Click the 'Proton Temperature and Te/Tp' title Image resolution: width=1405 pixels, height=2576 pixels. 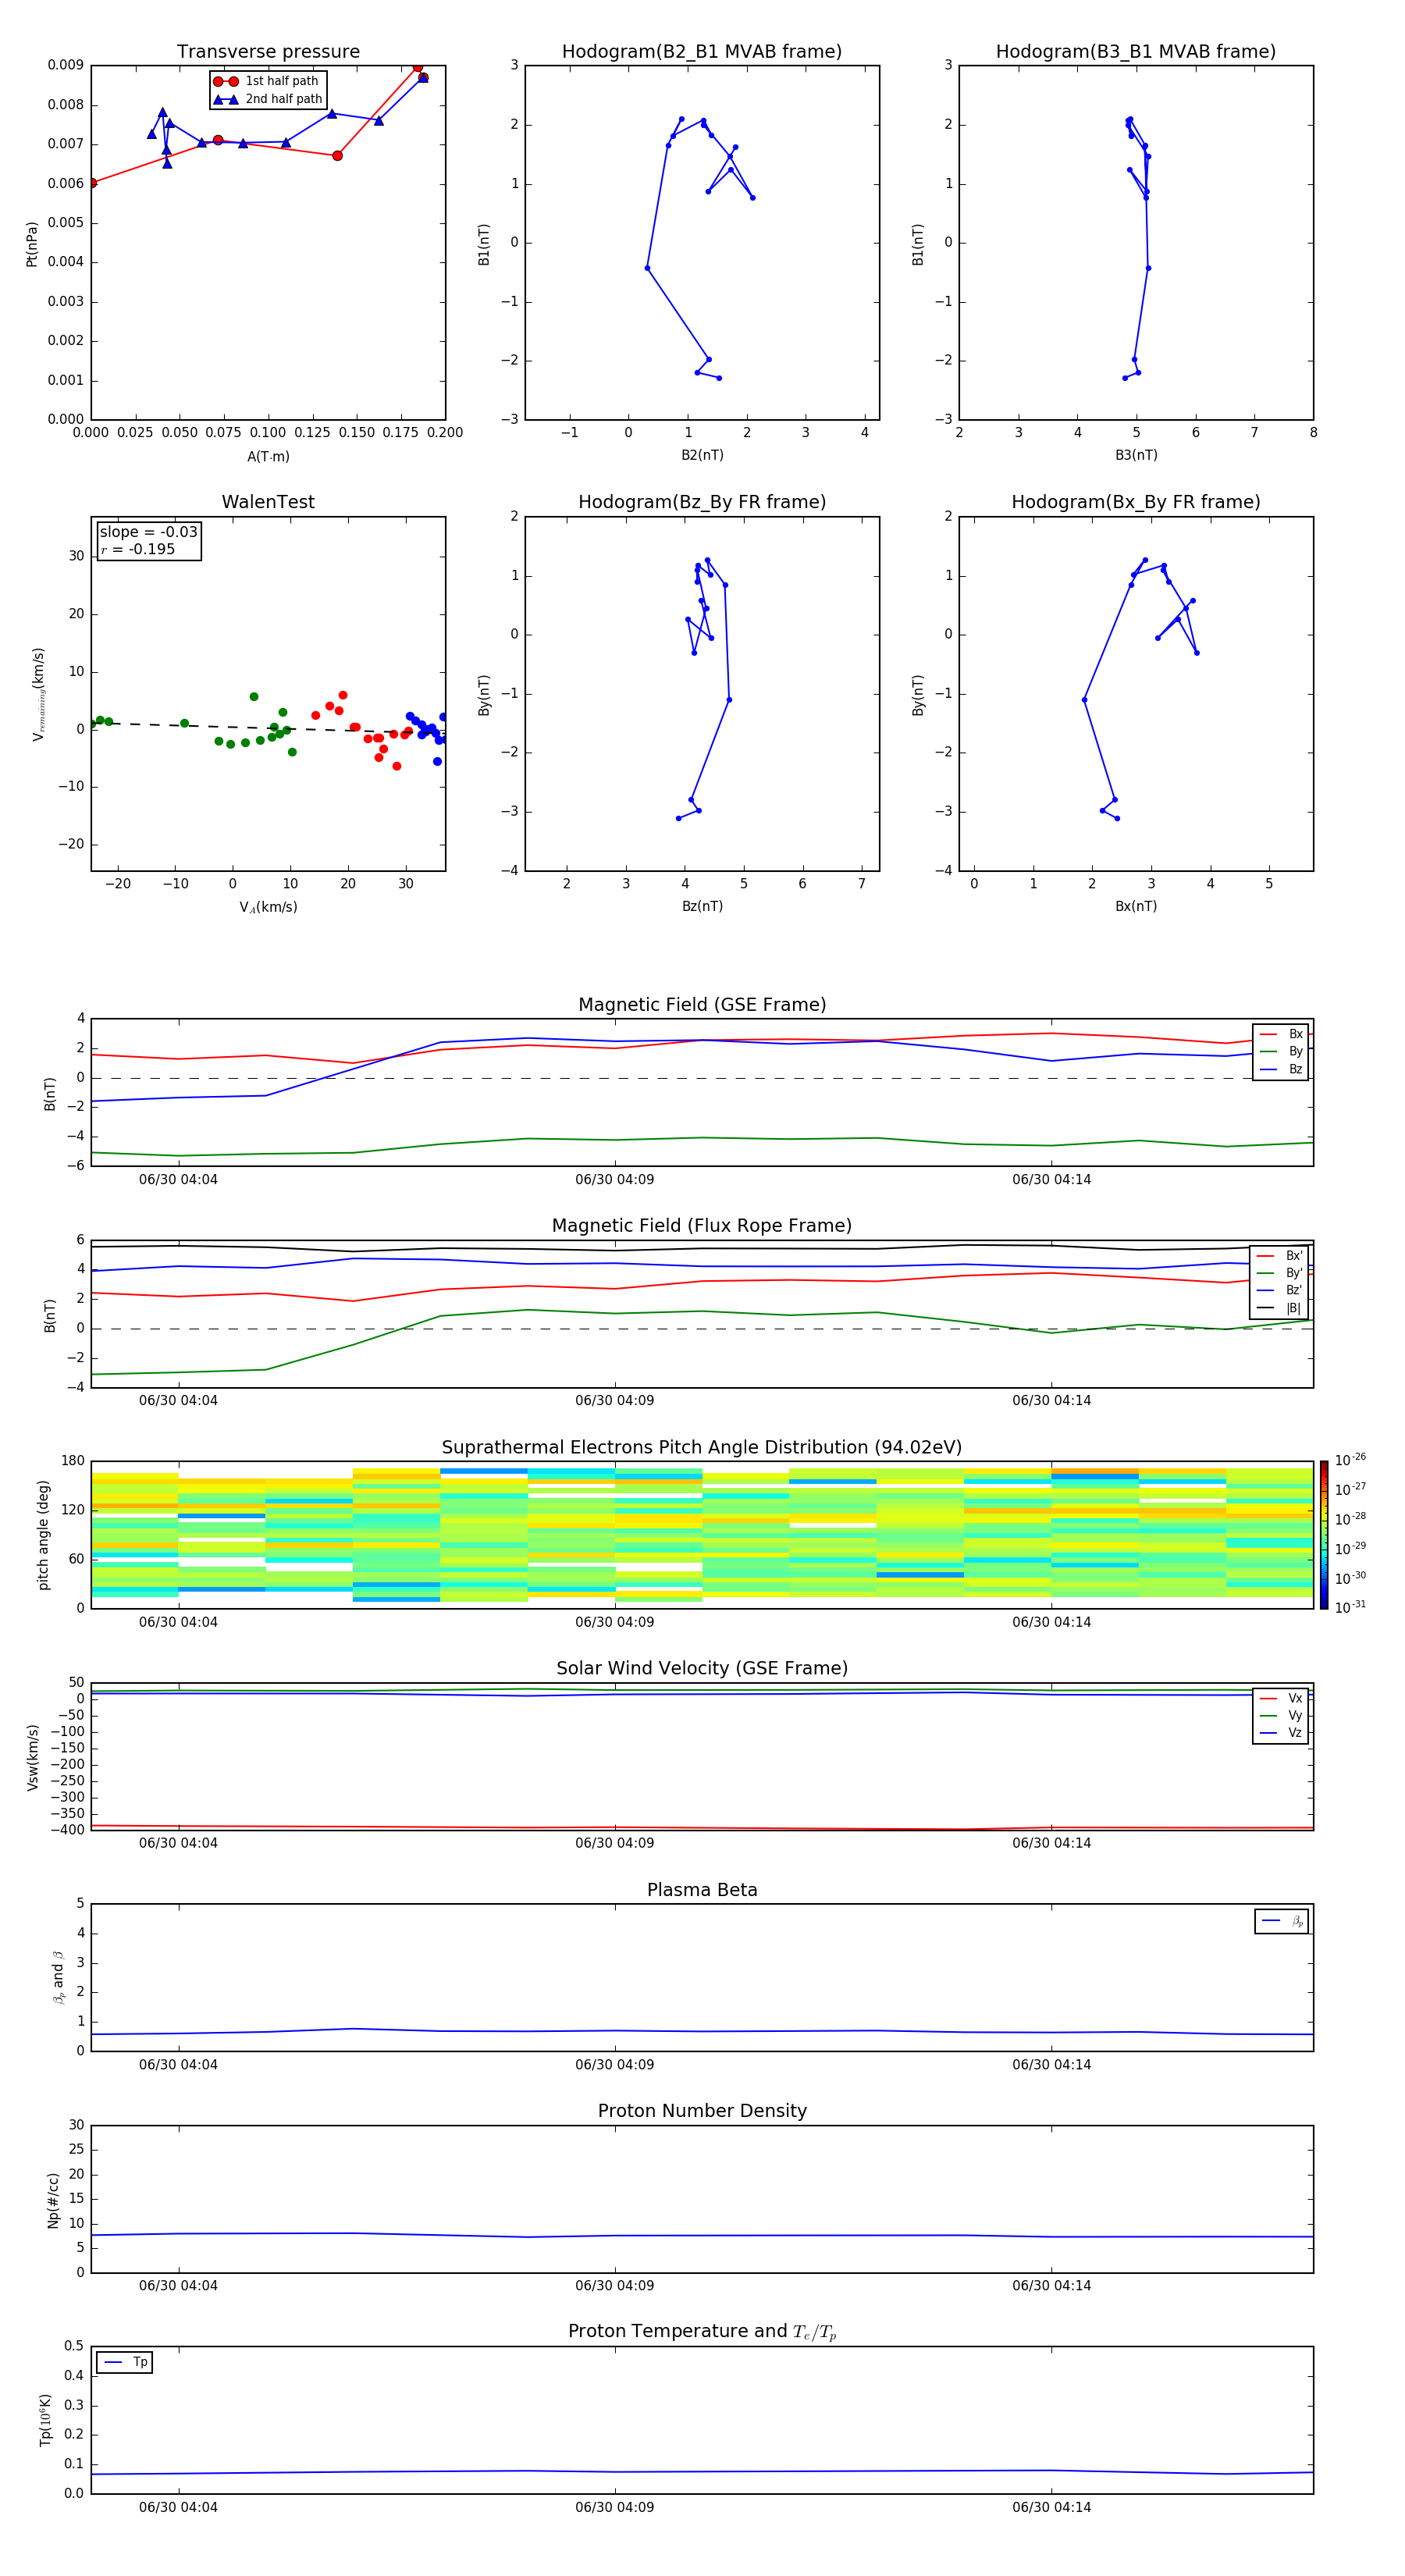[702, 2331]
